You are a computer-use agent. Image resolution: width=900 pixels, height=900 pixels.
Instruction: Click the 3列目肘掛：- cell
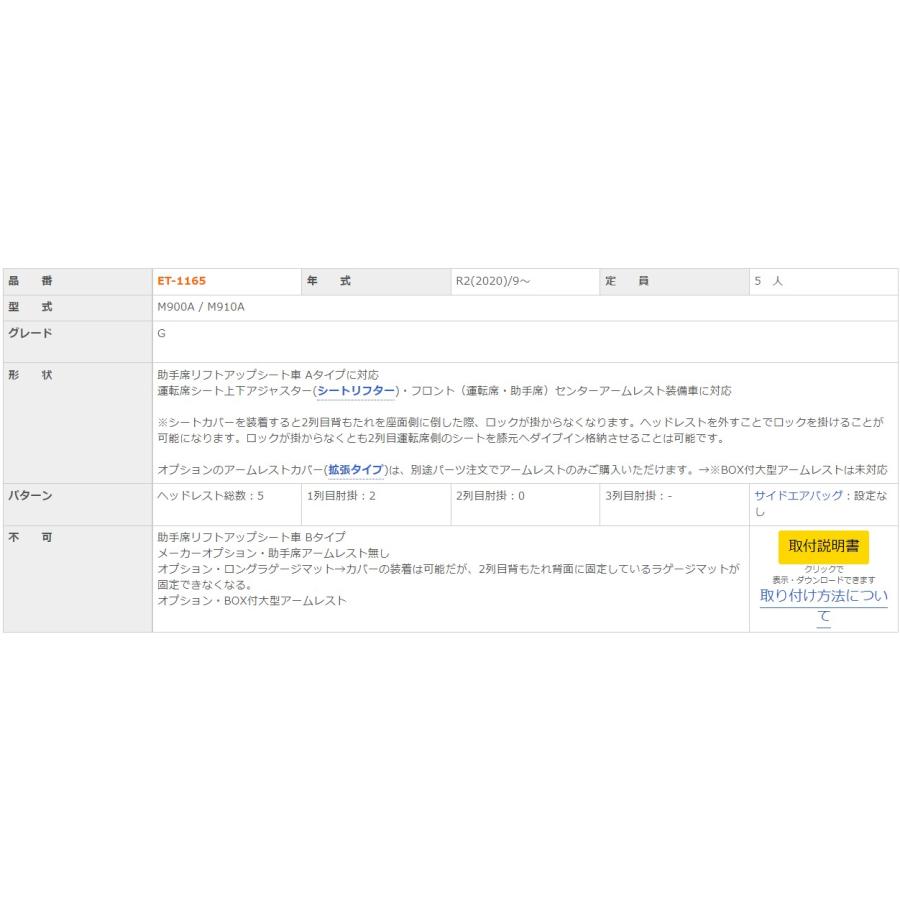pyautogui.click(x=638, y=495)
